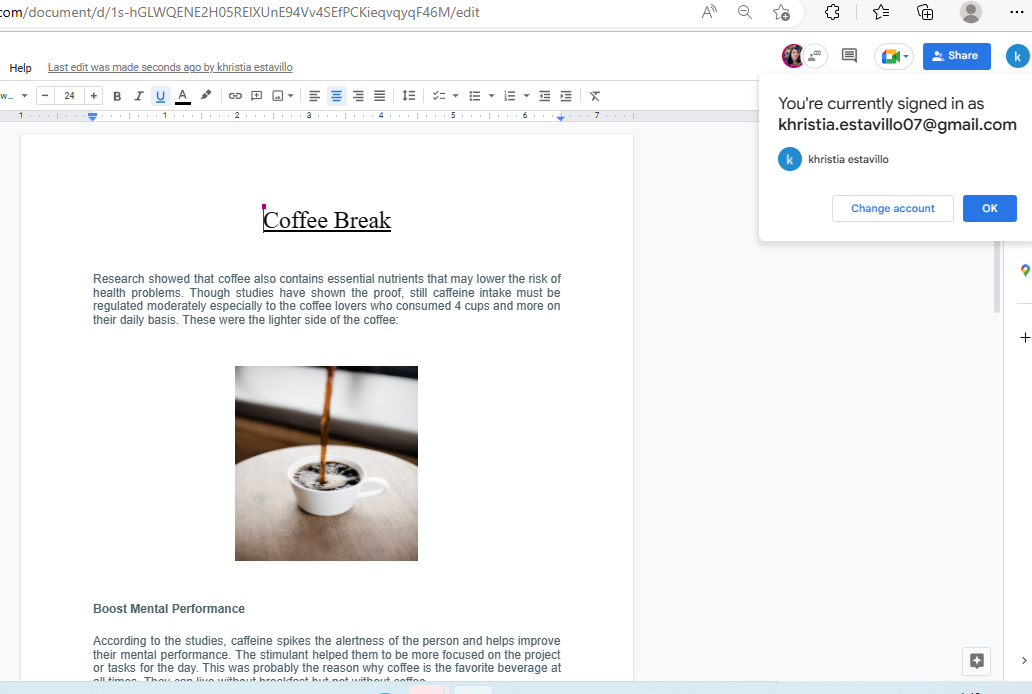Click the add comment icon in toolbar
This screenshot has height=694, width=1032.
(x=256, y=96)
